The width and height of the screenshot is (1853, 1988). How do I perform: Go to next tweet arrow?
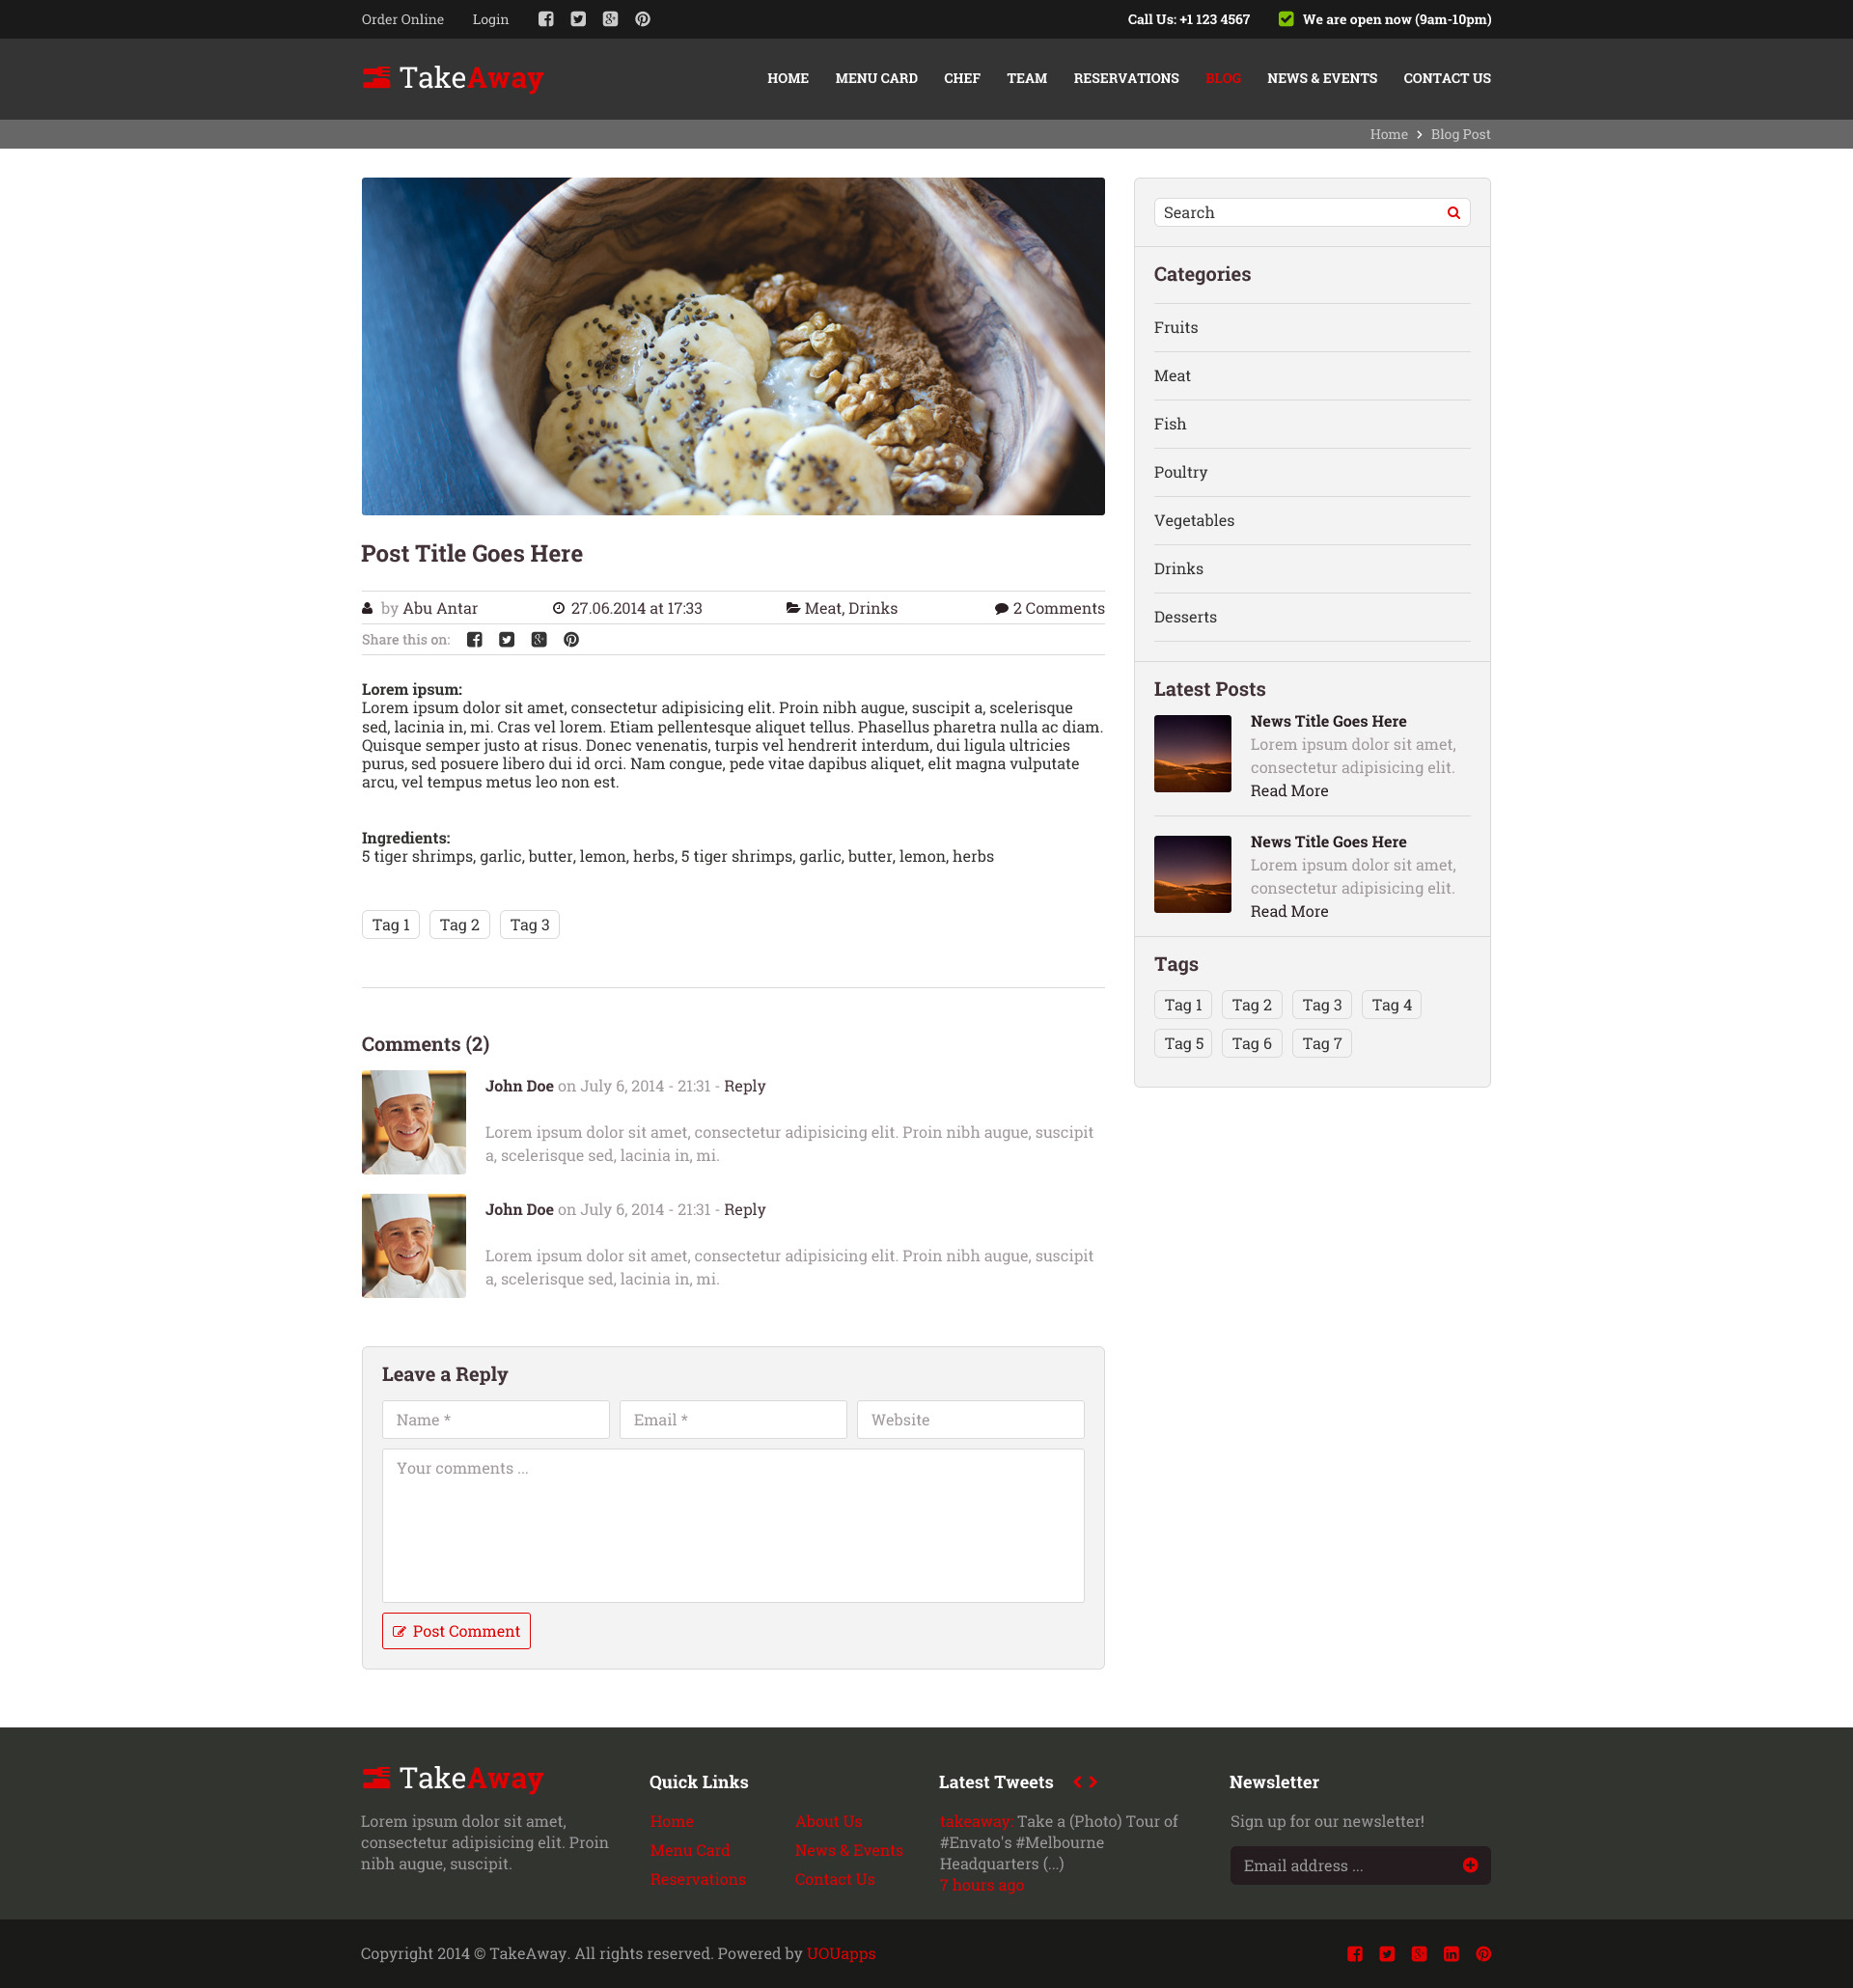[x=1093, y=1782]
